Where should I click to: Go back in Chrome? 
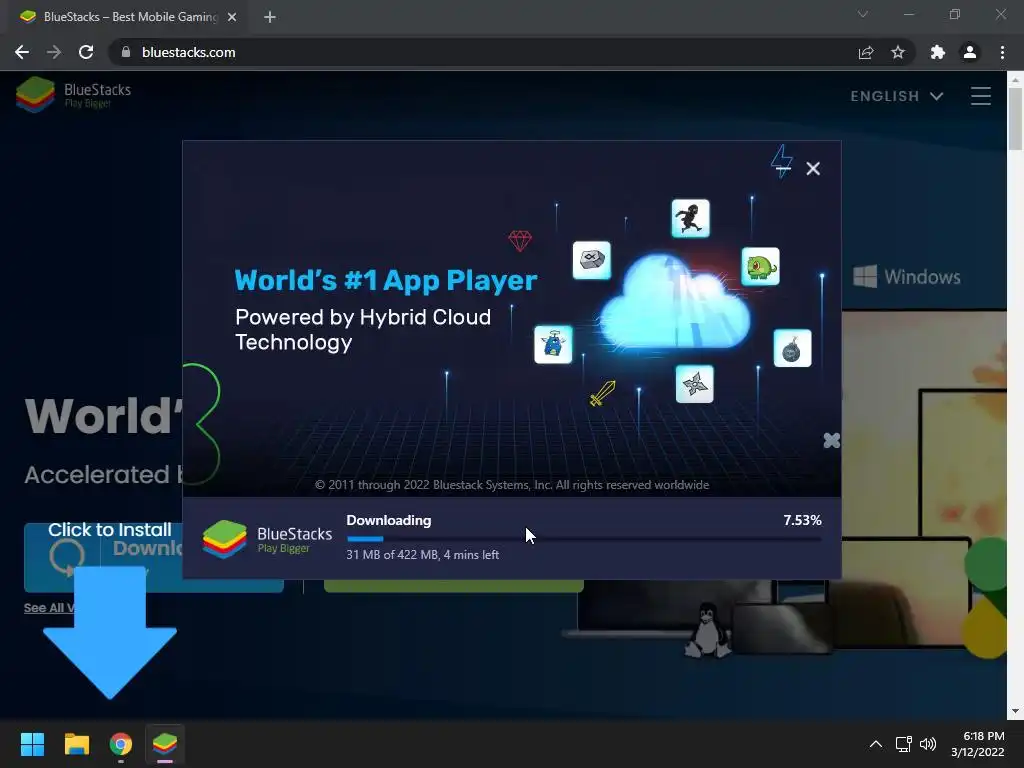22,52
